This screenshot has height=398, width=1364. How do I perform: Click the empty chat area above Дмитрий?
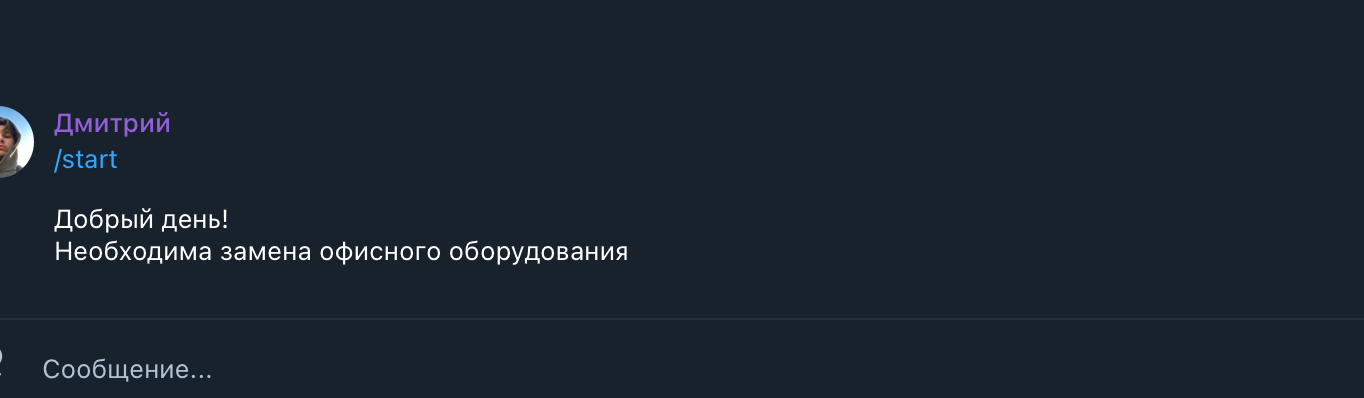tap(682, 50)
